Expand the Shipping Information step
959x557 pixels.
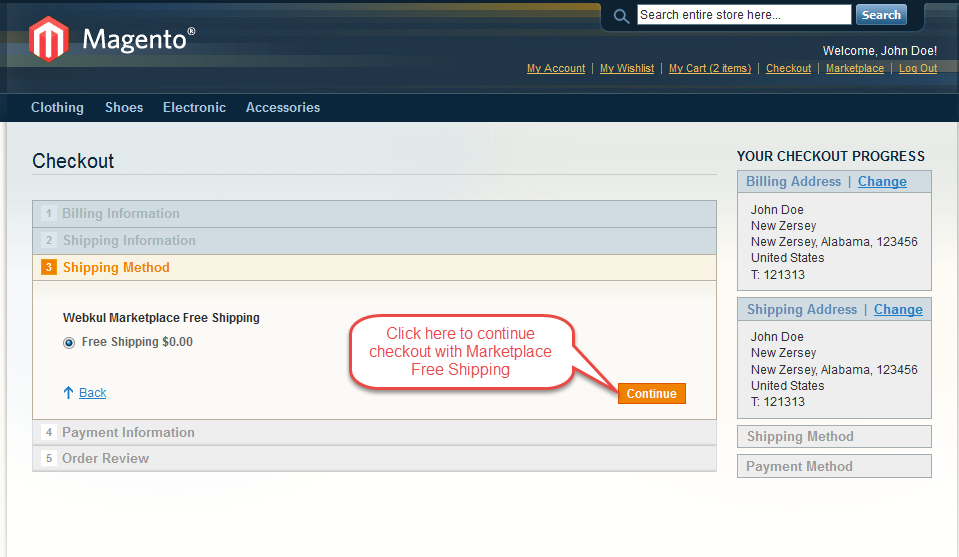click(x=129, y=241)
